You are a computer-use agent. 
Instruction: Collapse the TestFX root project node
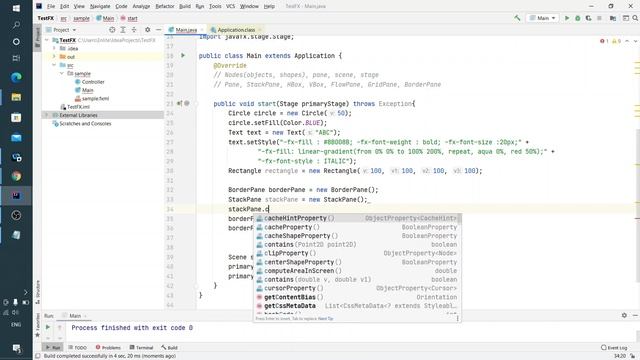[47, 40]
